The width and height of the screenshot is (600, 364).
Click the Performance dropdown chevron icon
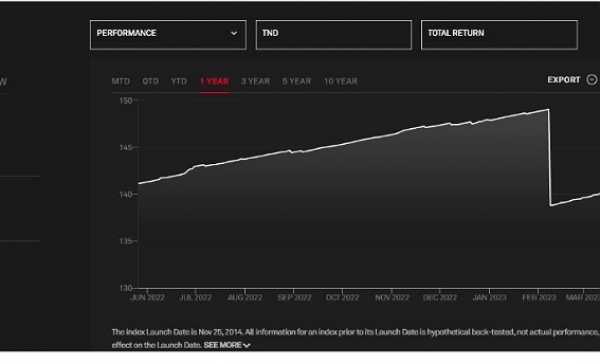click(234, 33)
